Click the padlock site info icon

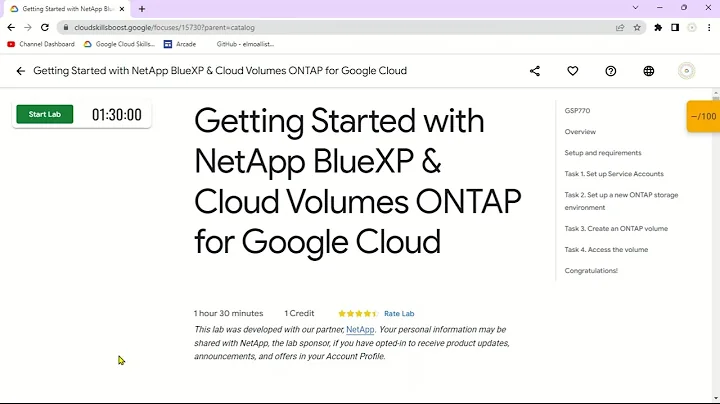coord(66,28)
